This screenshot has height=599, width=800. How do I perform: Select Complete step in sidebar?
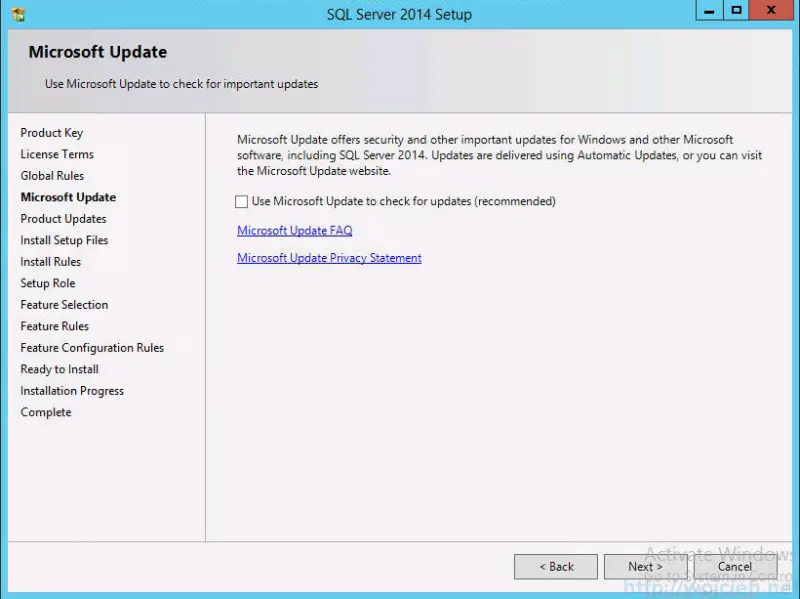pos(45,411)
